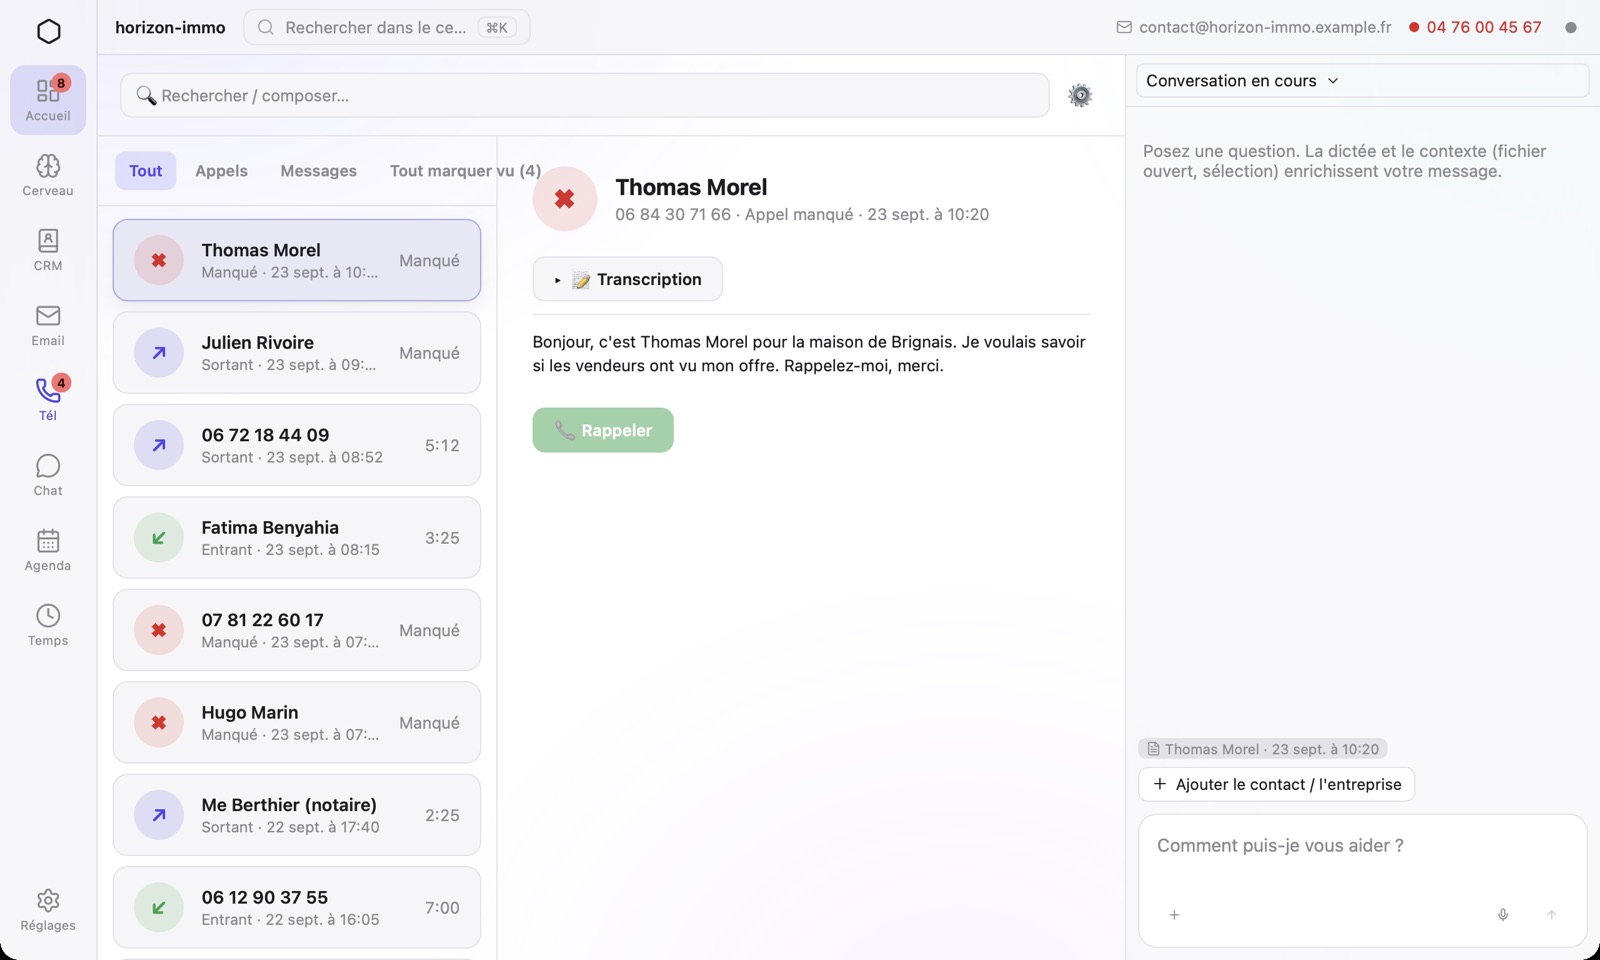Switch to the Tout tab
1600x960 pixels.
coord(146,171)
